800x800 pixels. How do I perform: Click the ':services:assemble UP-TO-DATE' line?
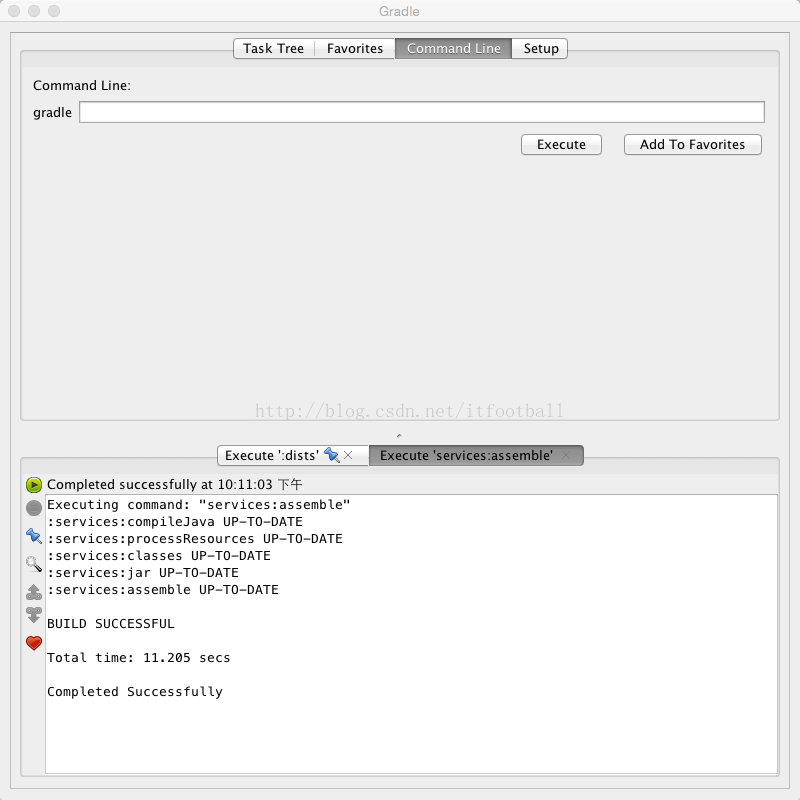[163, 590]
